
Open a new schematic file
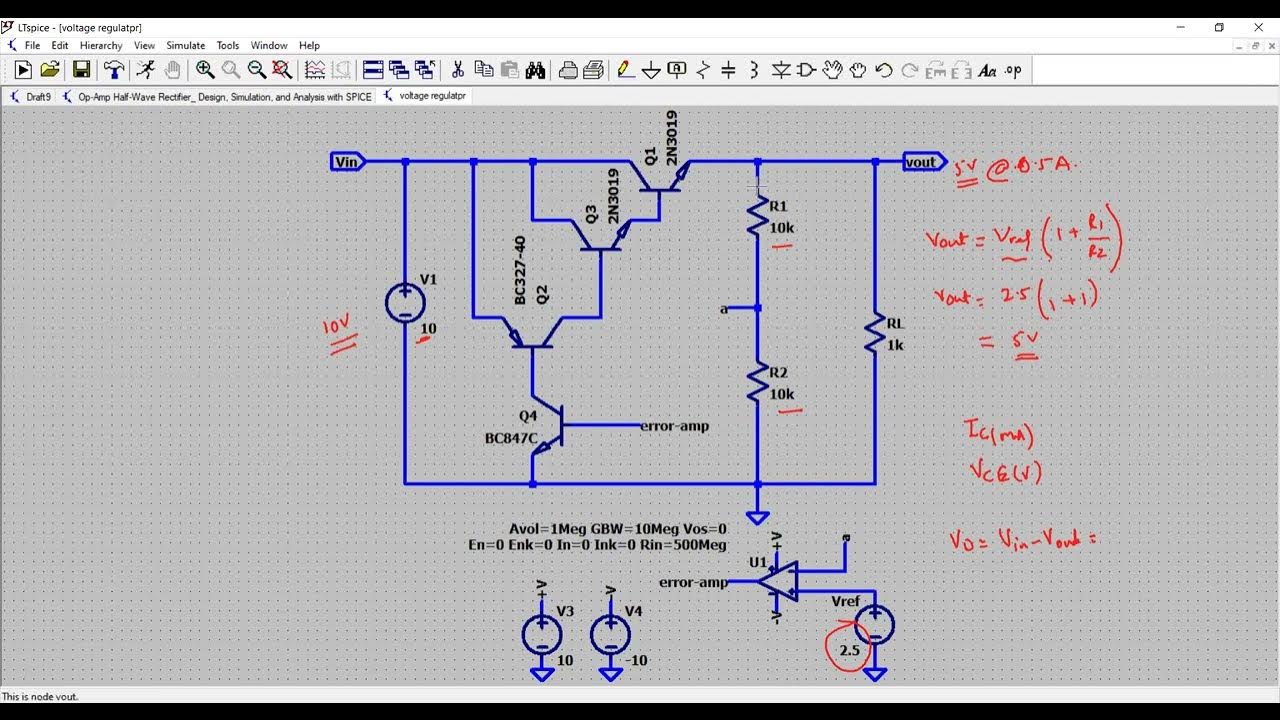[x=23, y=70]
